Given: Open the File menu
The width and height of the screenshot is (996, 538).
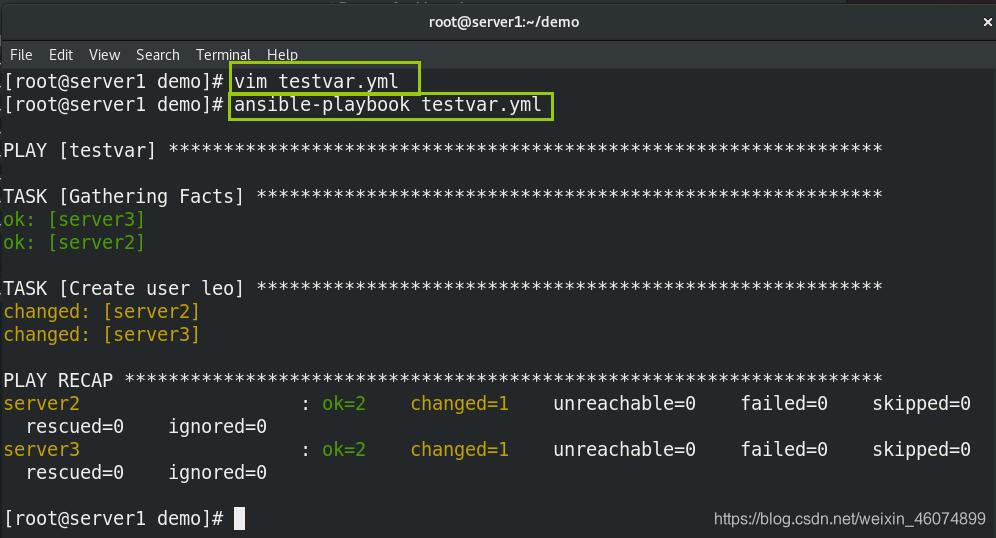Looking at the screenshot, I should point(21,55).
